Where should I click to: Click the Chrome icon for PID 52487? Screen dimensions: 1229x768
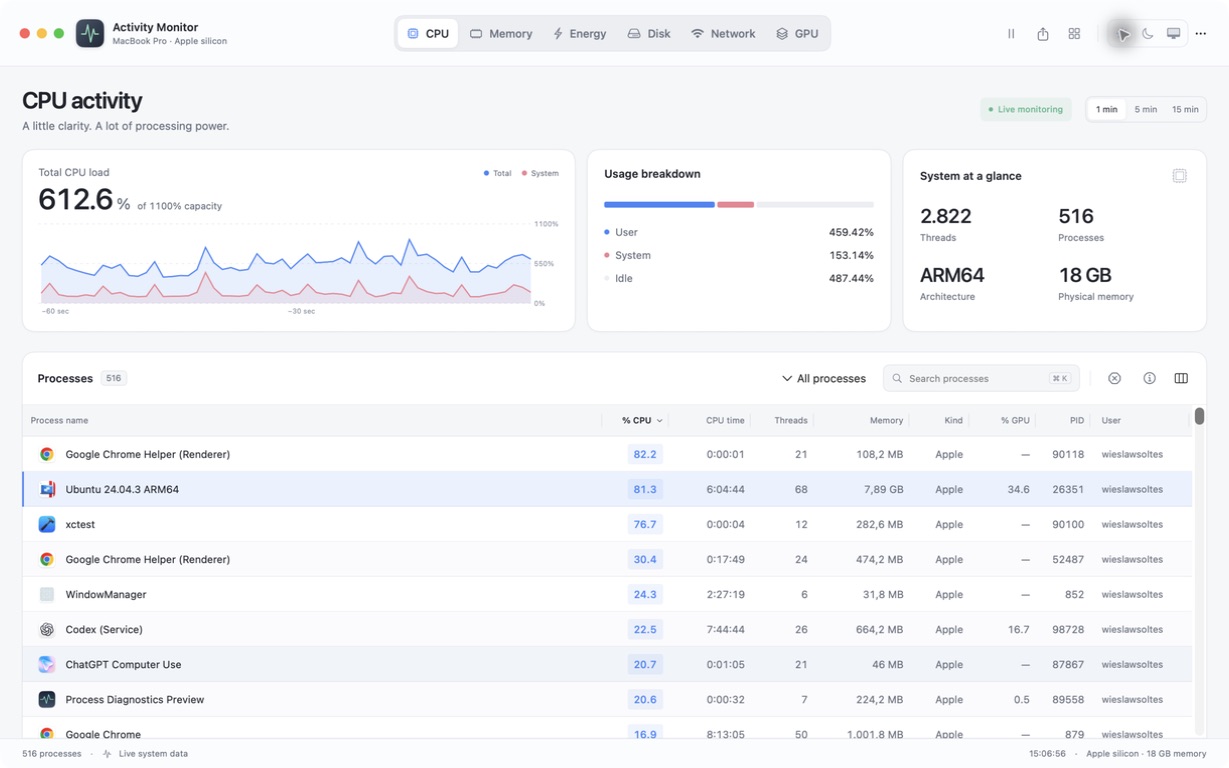click(47, 559)
